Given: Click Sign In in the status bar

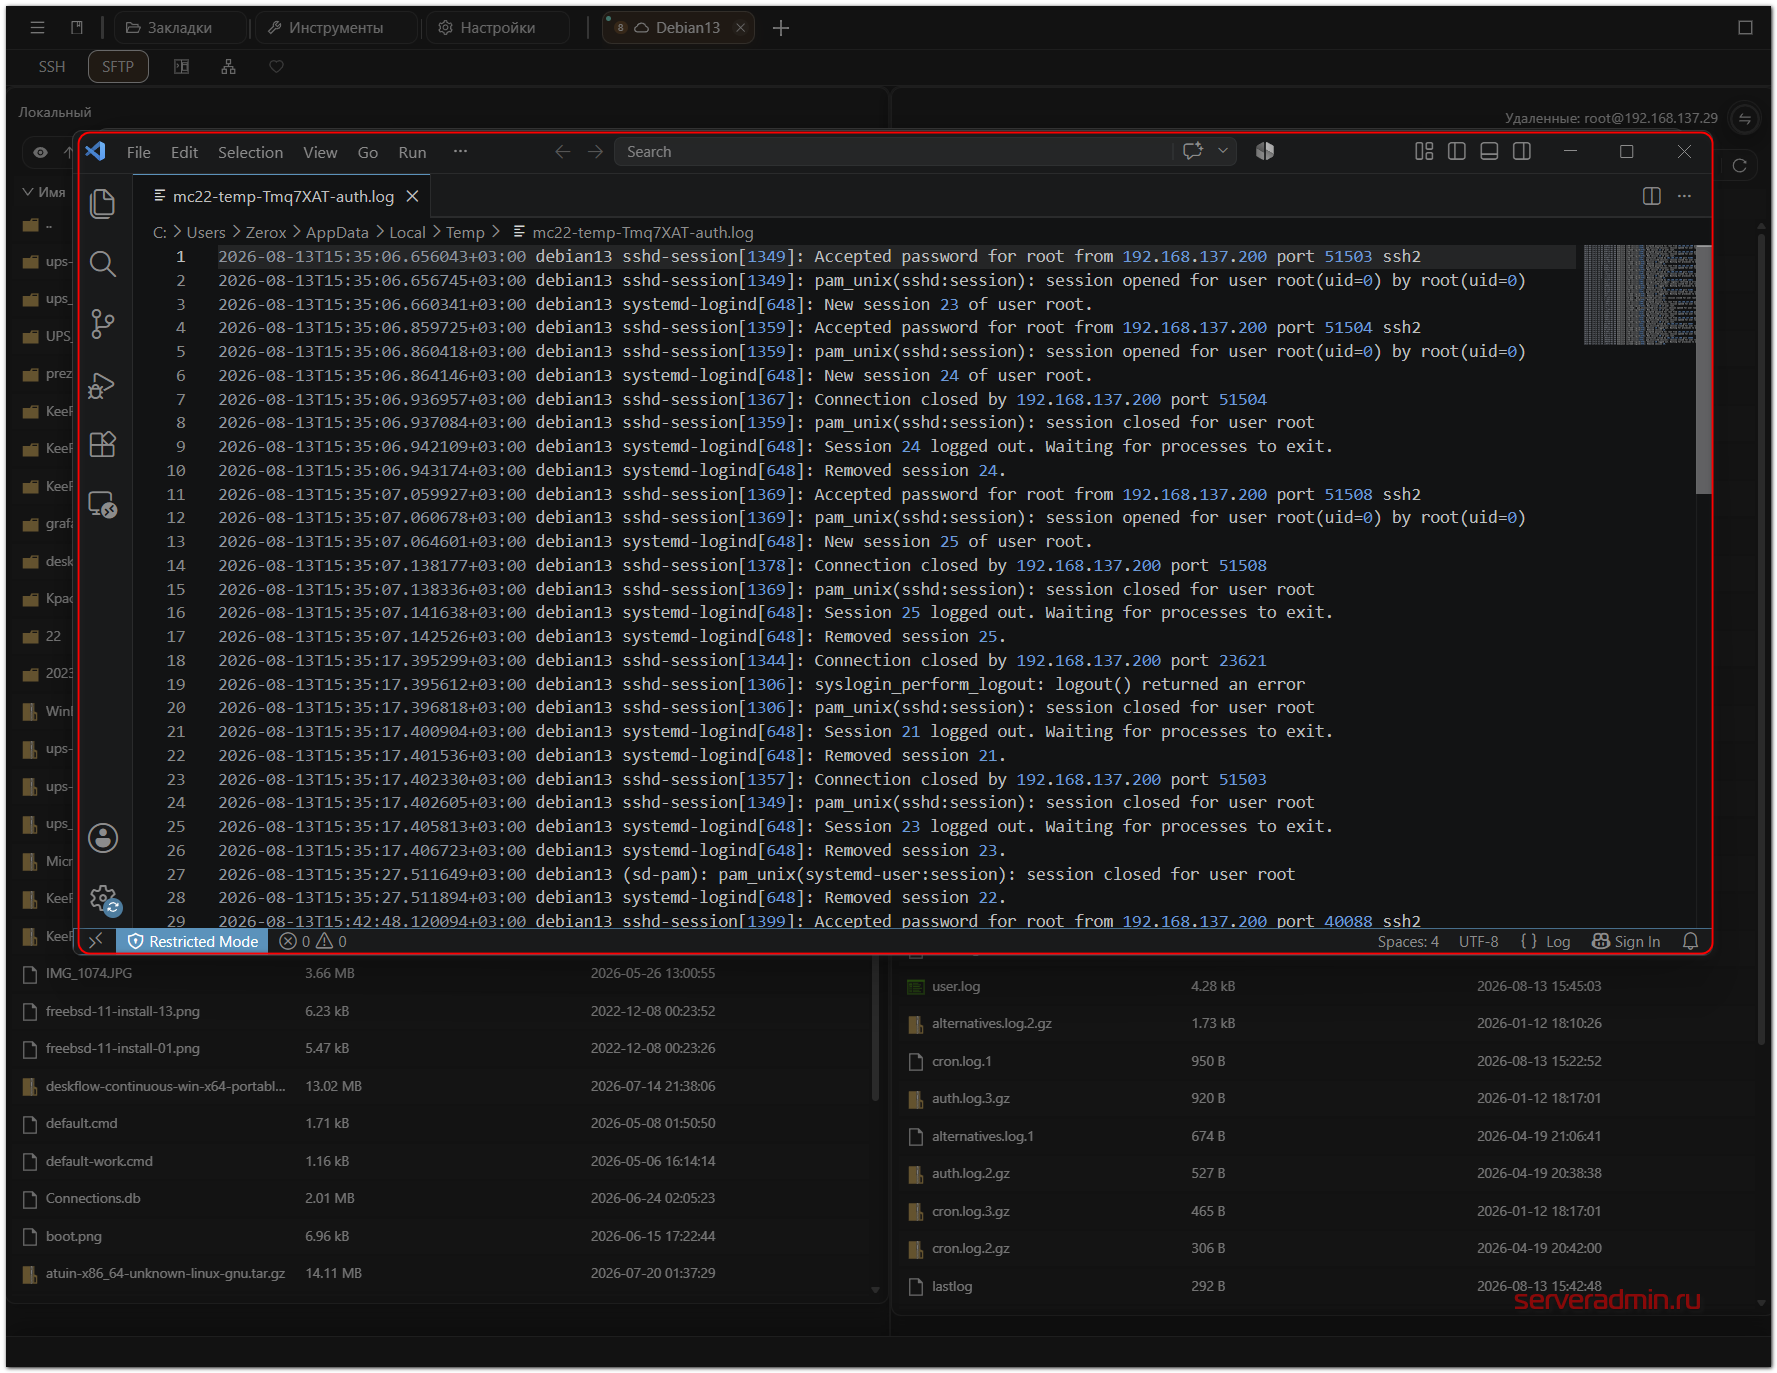Looking at the screenshot, I should pos(1626,941).
